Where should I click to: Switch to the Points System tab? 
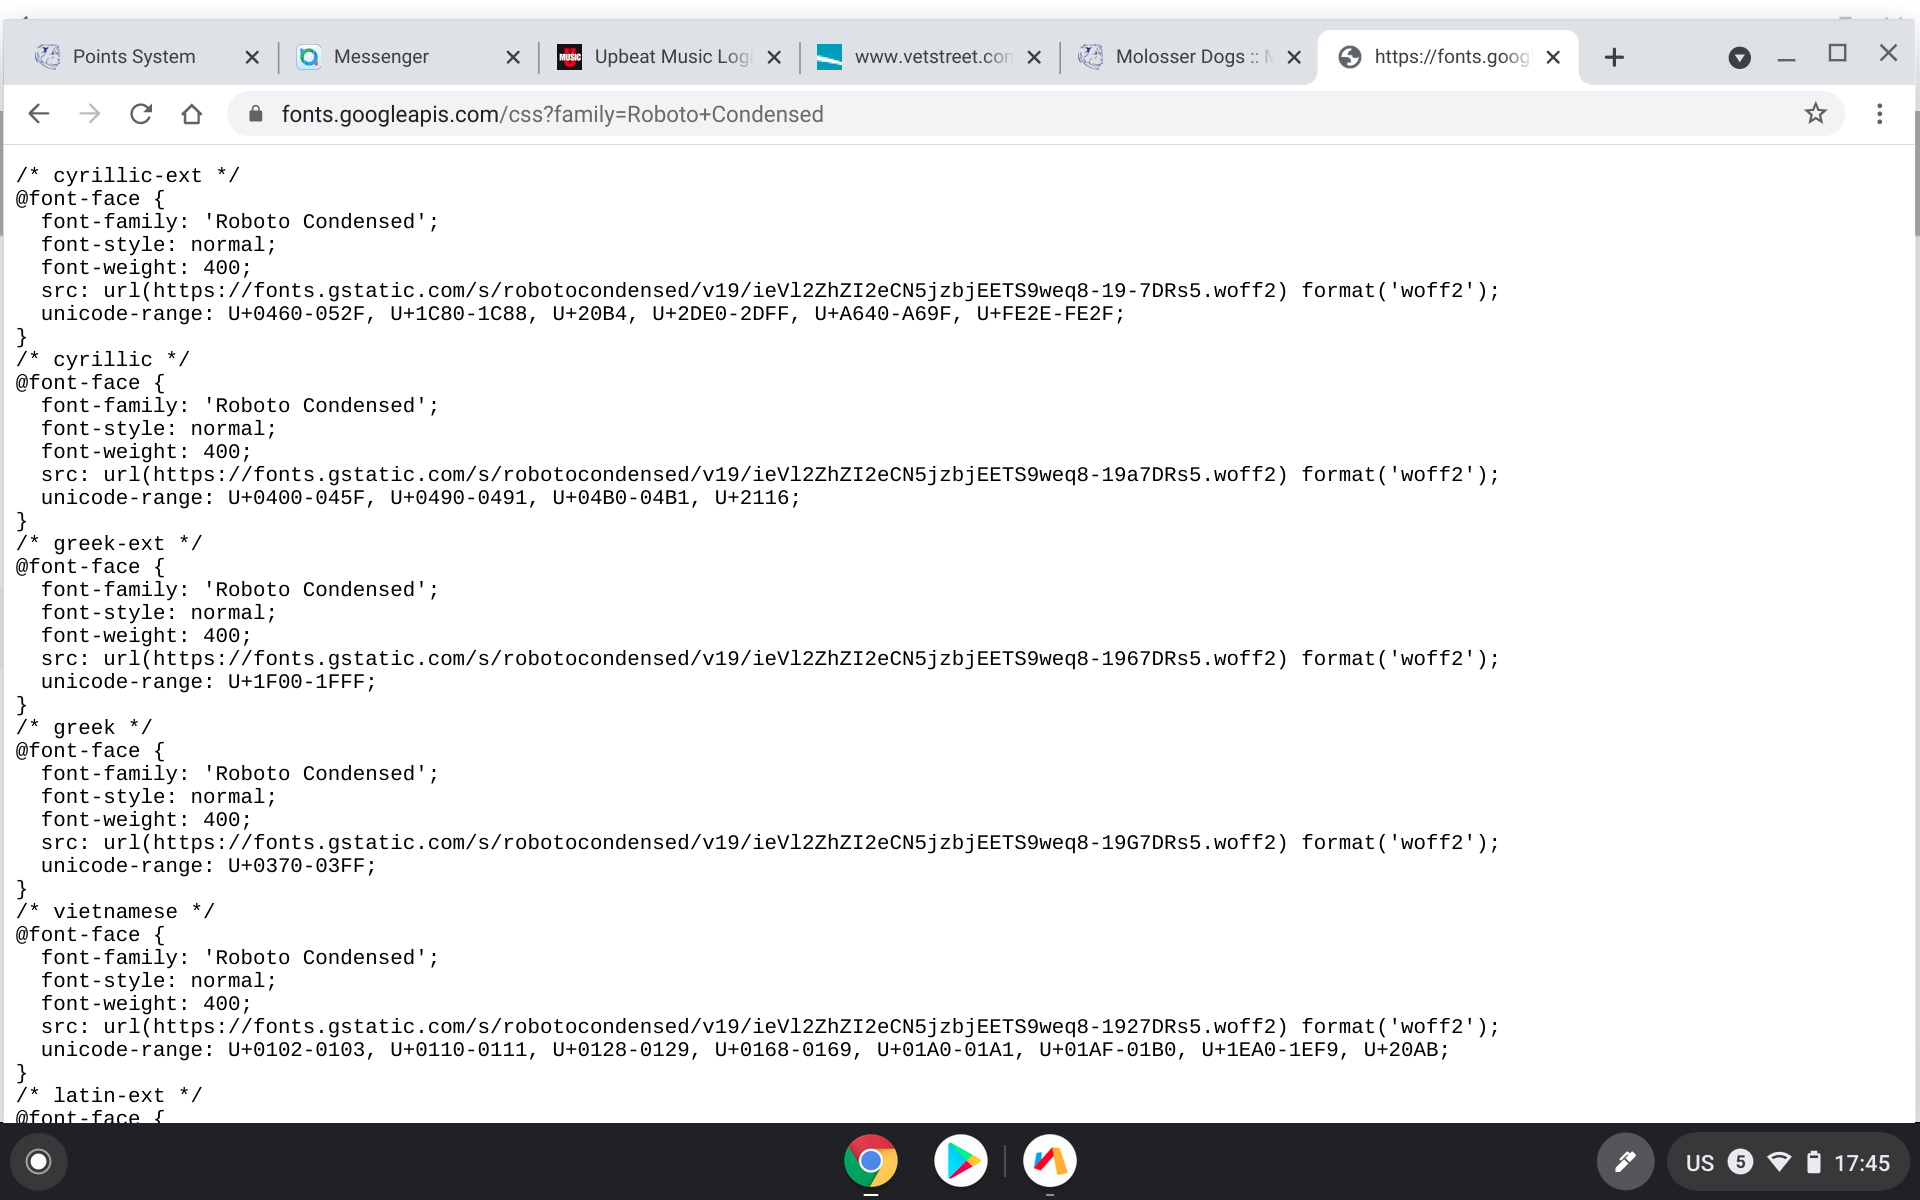coord(134,57)
